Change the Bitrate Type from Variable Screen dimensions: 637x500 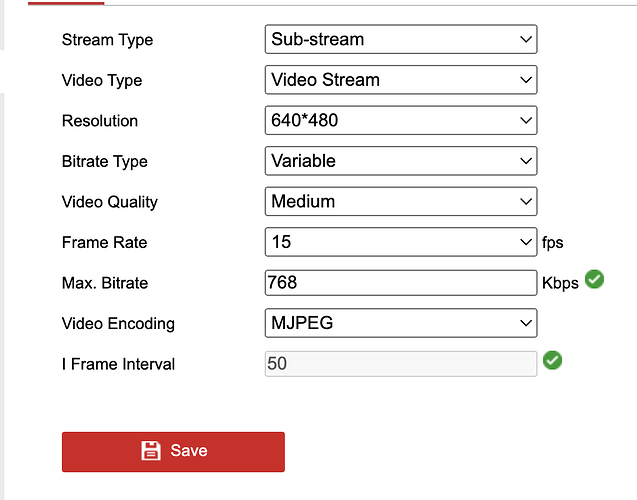[401, 161]
